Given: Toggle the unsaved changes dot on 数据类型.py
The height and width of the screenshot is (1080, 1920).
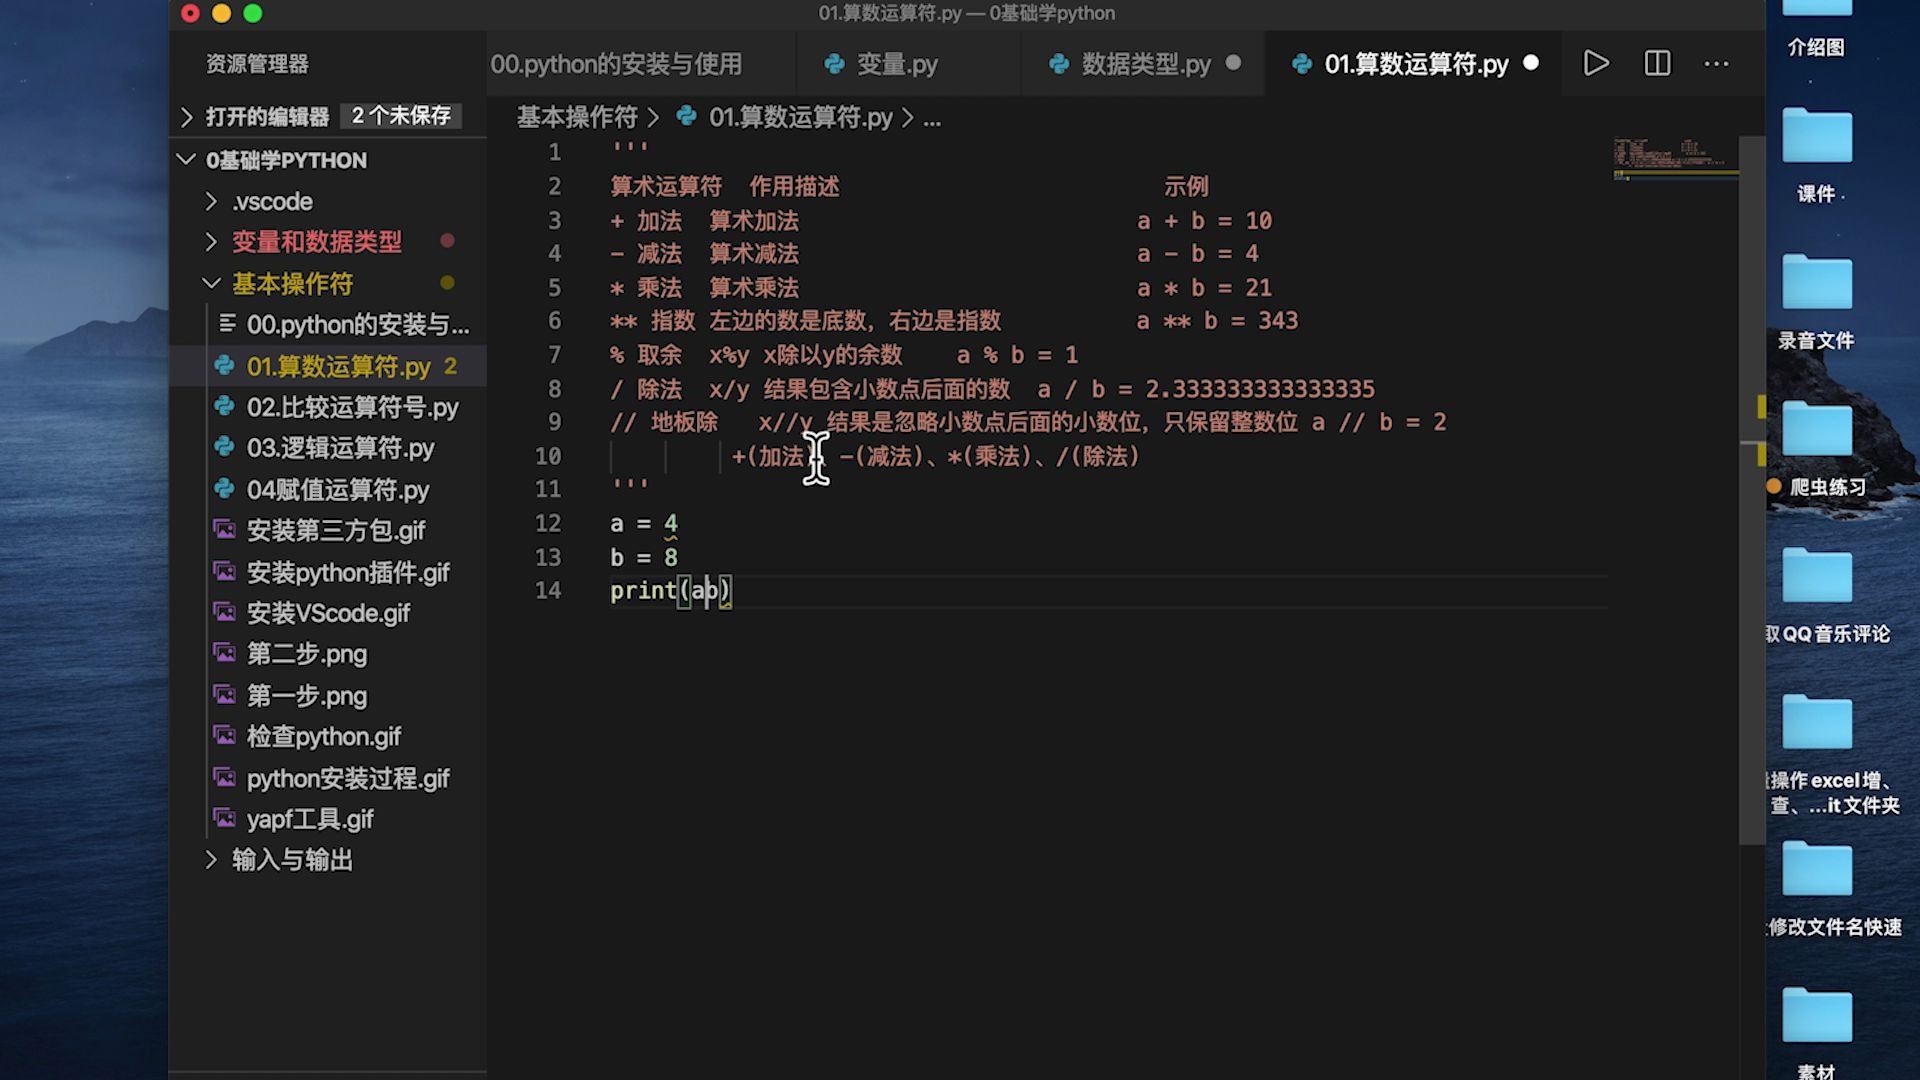Looking at the screenshot, I should (1233, 63).
